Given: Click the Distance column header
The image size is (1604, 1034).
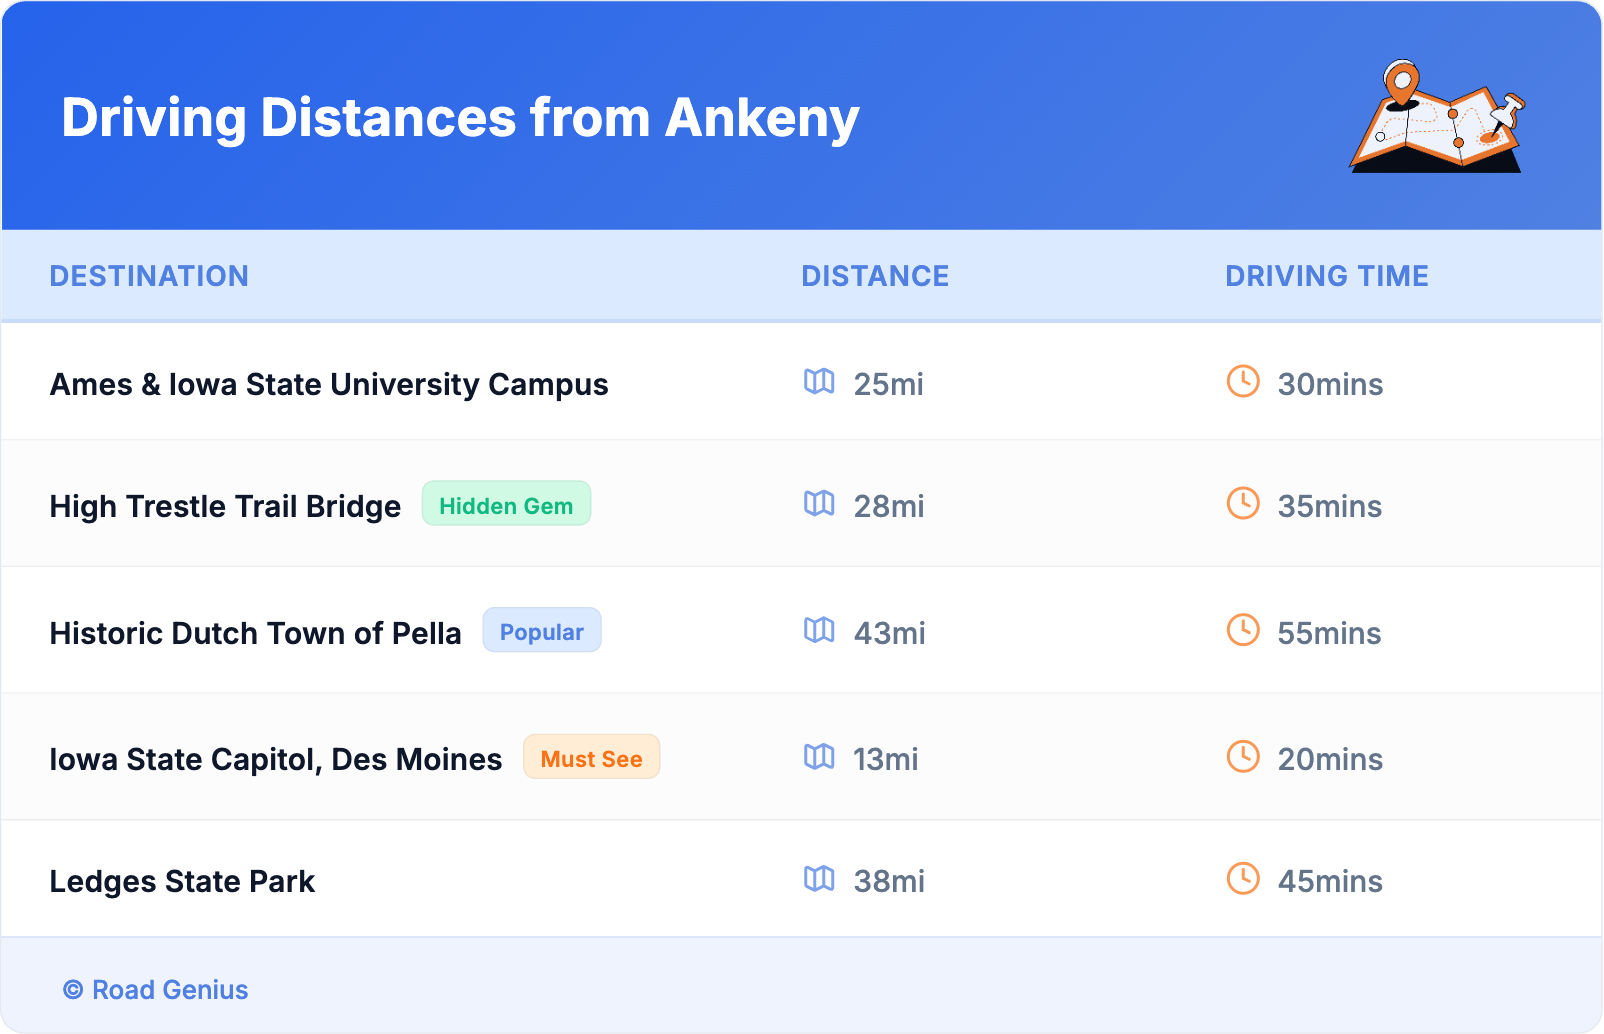Looking at the screenshot, I should coord(875,276).
